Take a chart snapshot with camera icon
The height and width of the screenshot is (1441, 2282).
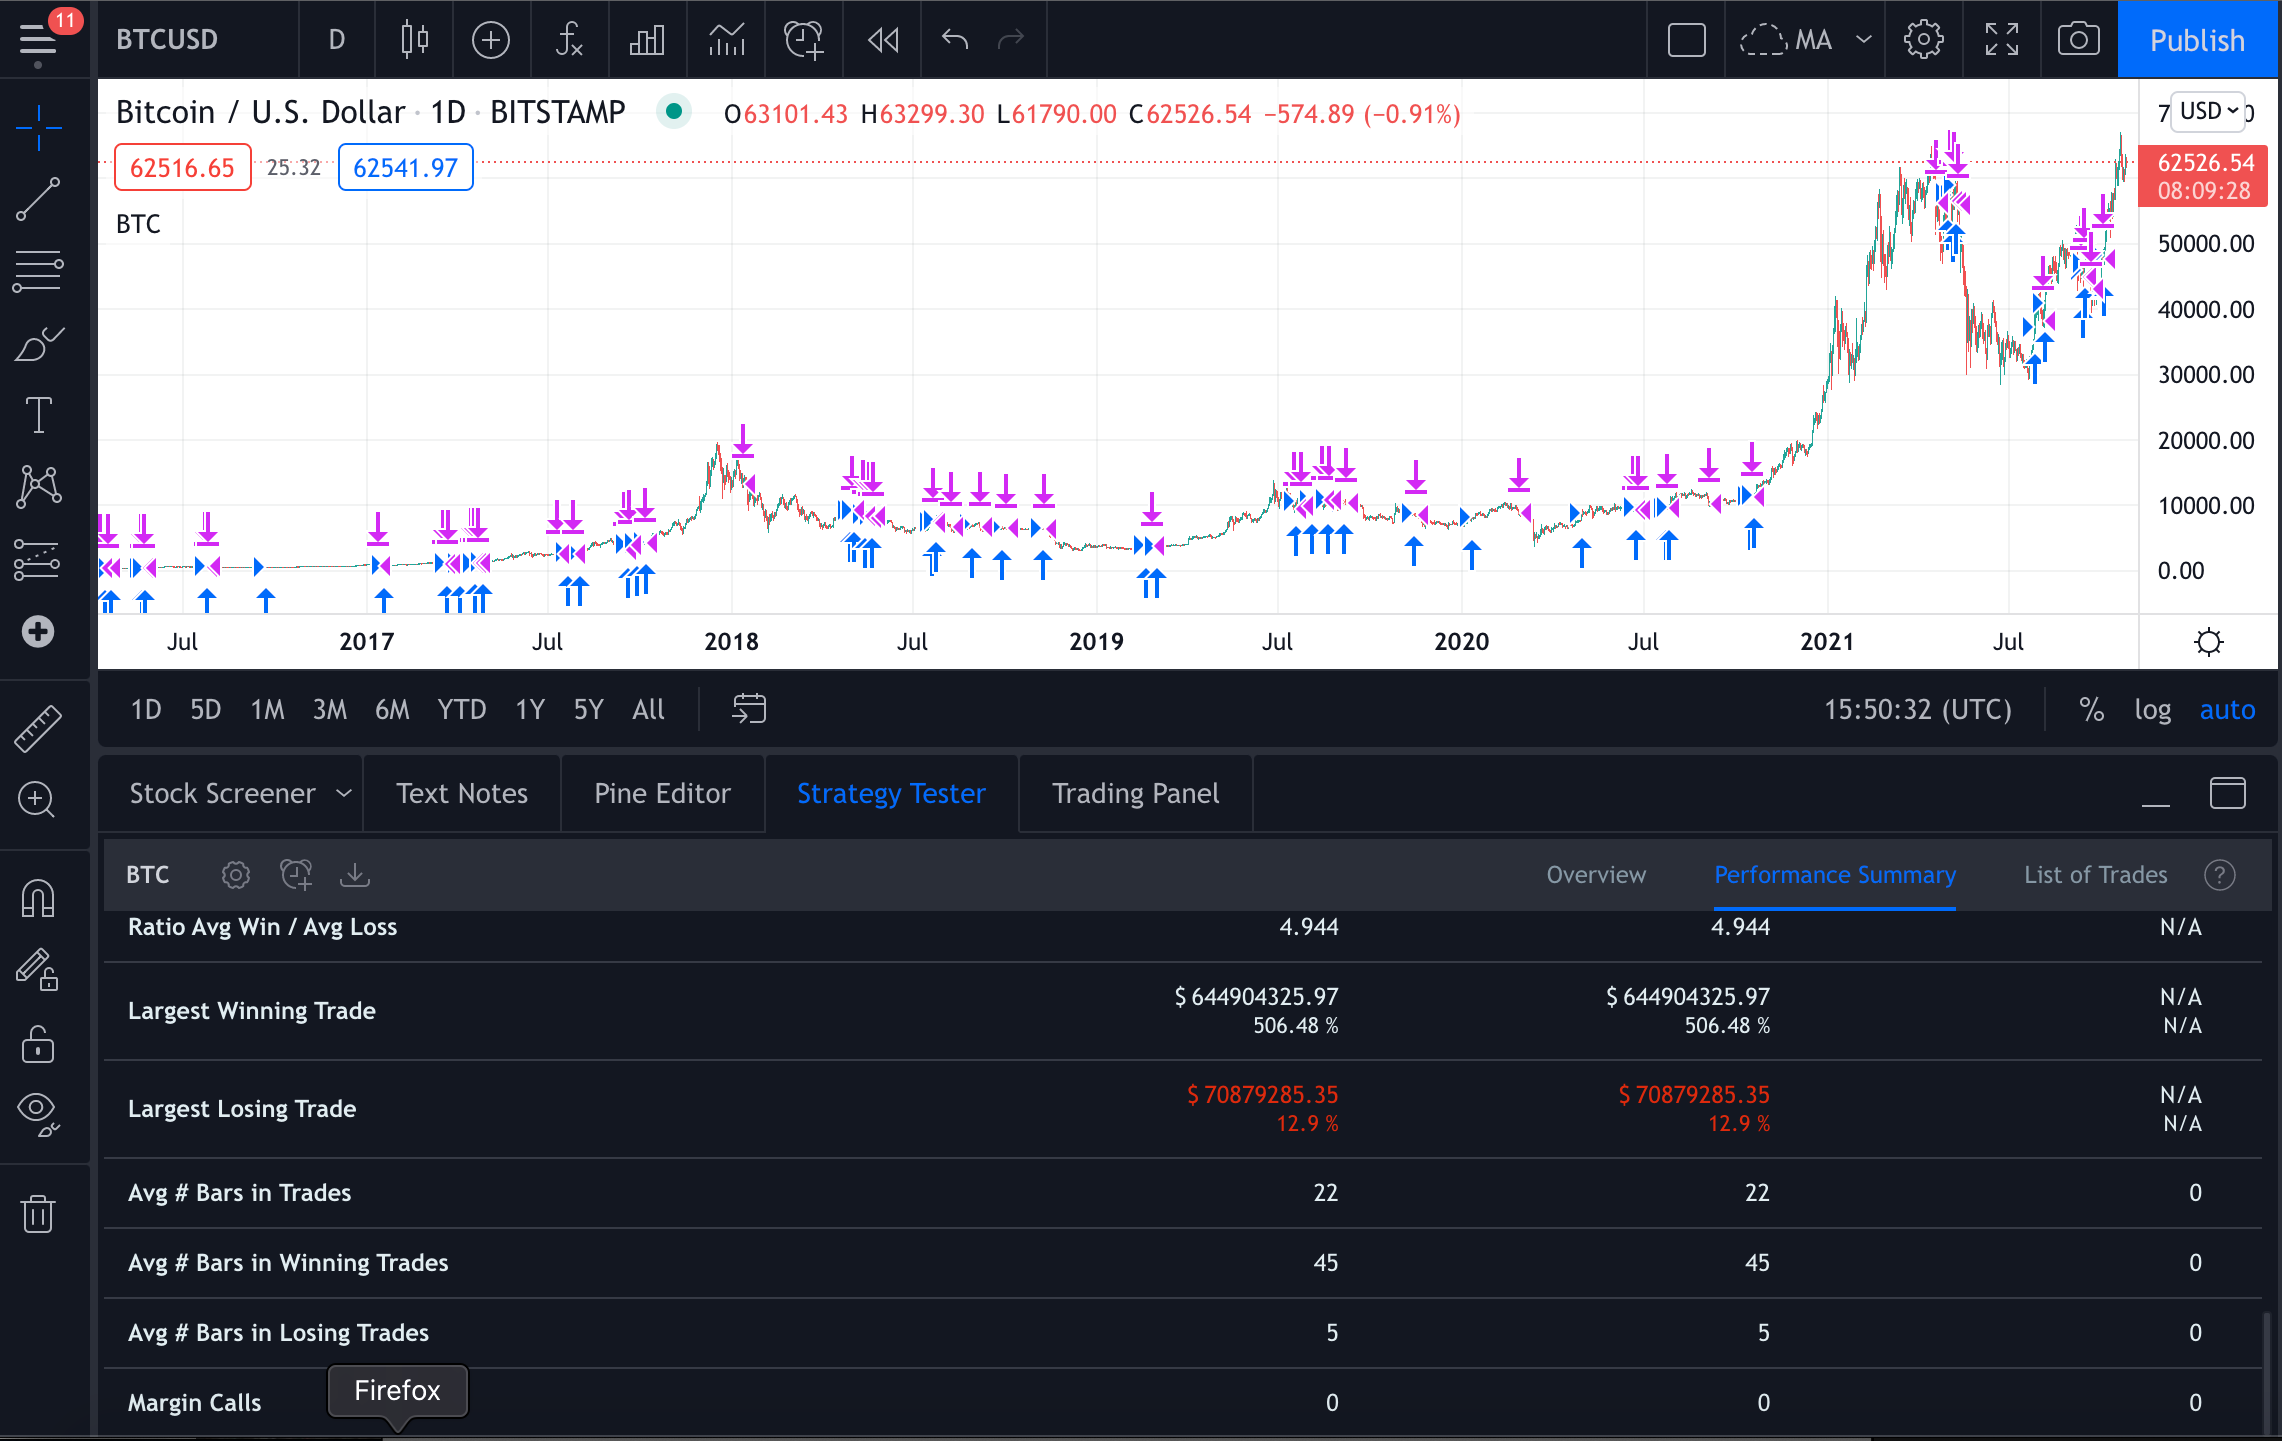tap(2078, 40)
